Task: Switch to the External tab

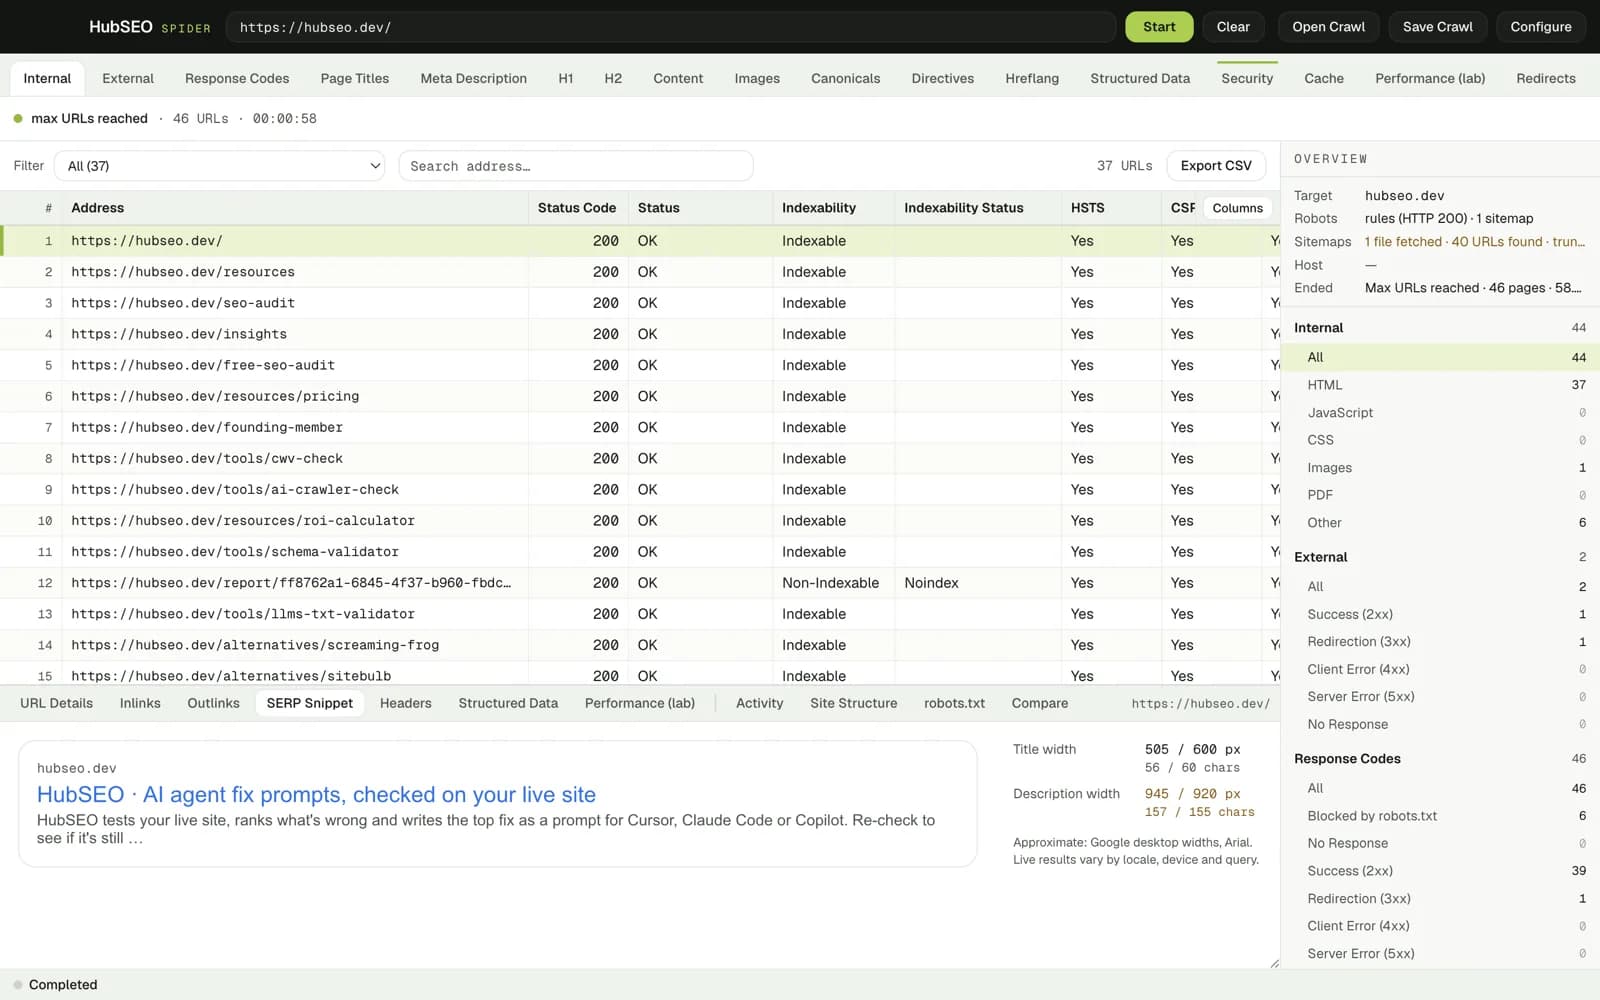Action: (128, 78)
